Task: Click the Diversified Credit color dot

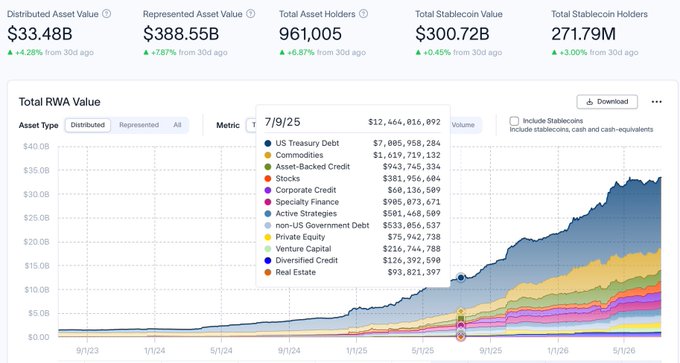Action: point(268,260)
